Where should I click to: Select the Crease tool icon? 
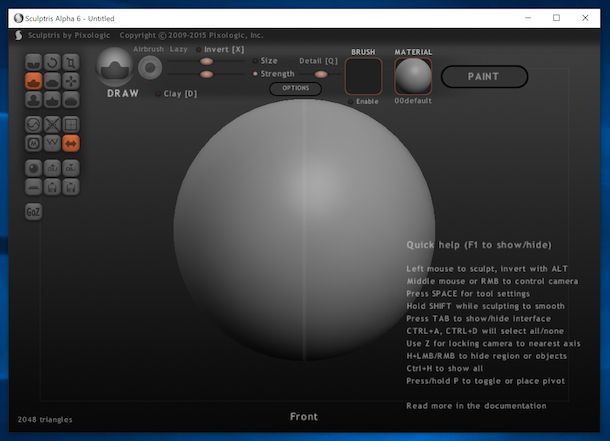pos(33,62)
